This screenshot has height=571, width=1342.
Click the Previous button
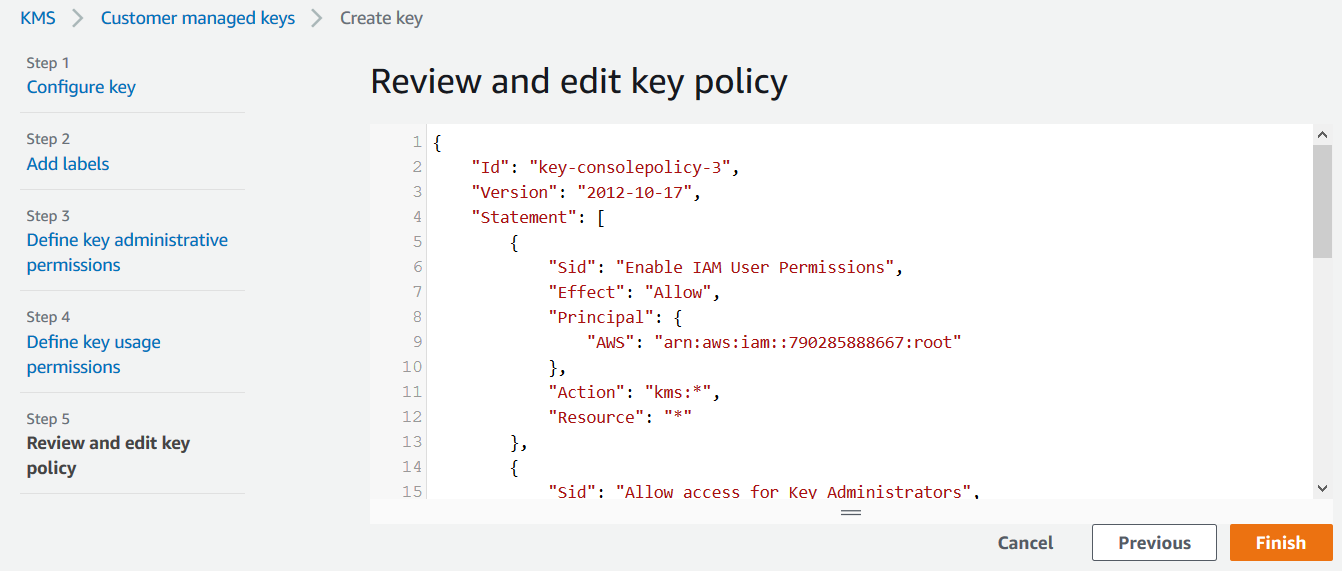[x=1154, y=543]
